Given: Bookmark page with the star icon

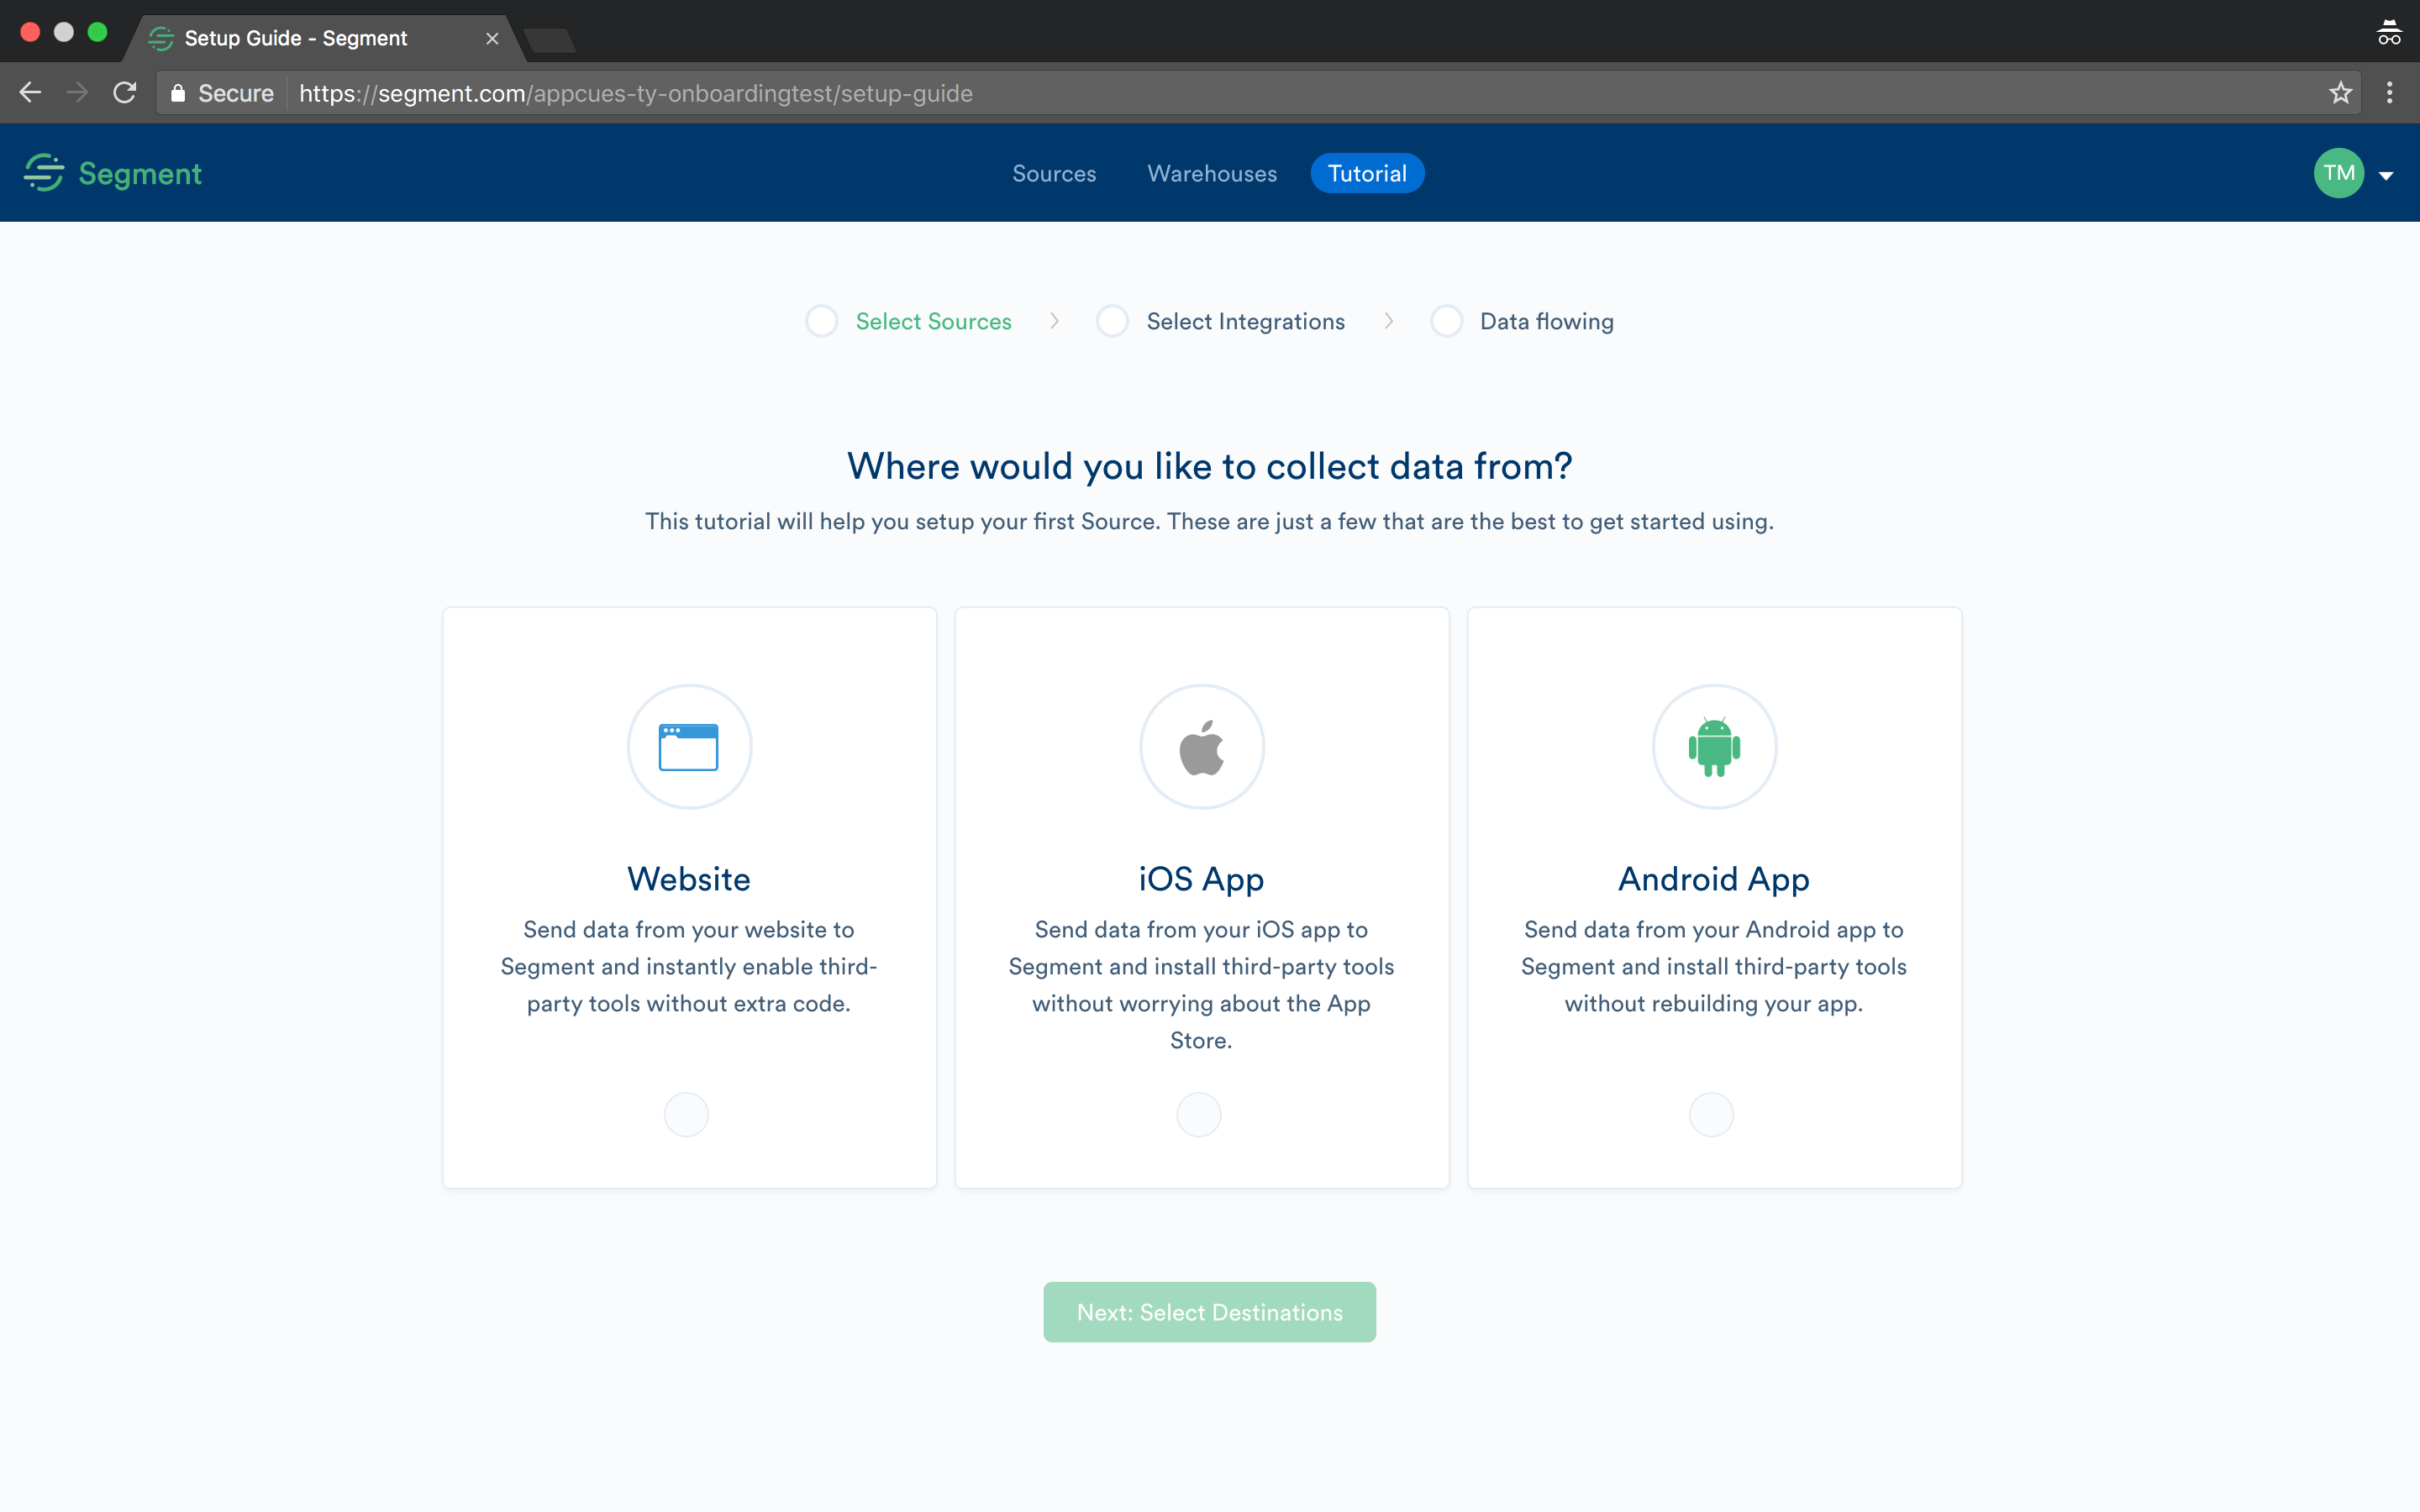Looking at the screenshot, I should coord(2340,93).
